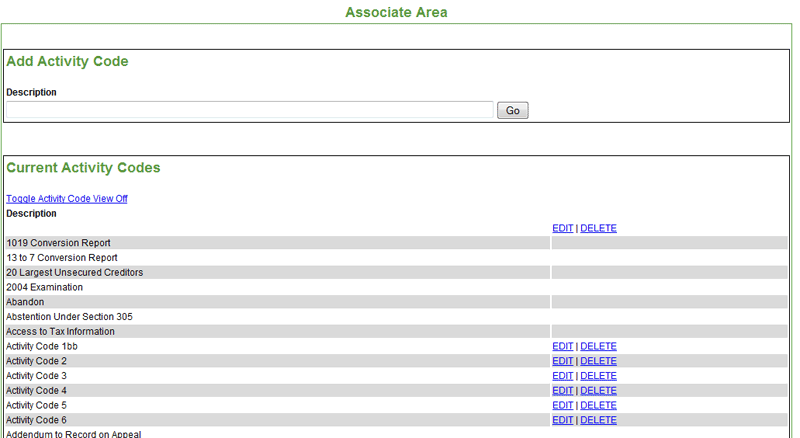Click the Associate Area page title
This screenshot has height=438, width=800.
[x=396, y=12]
